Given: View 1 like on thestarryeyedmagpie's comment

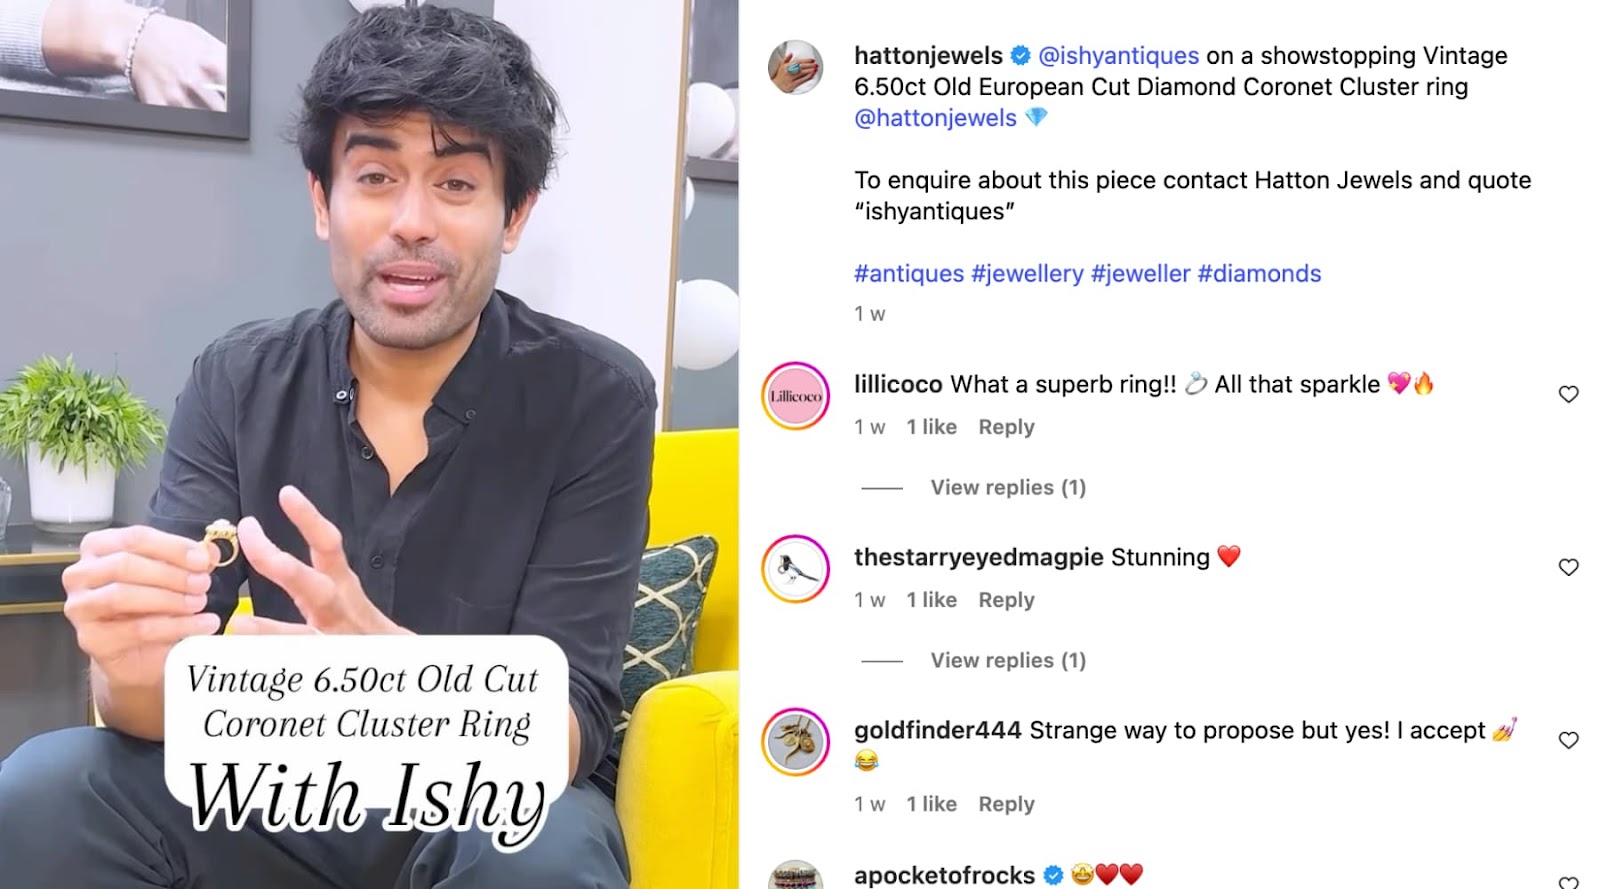Looking at the screenshot, I should (x=931, y=600).
